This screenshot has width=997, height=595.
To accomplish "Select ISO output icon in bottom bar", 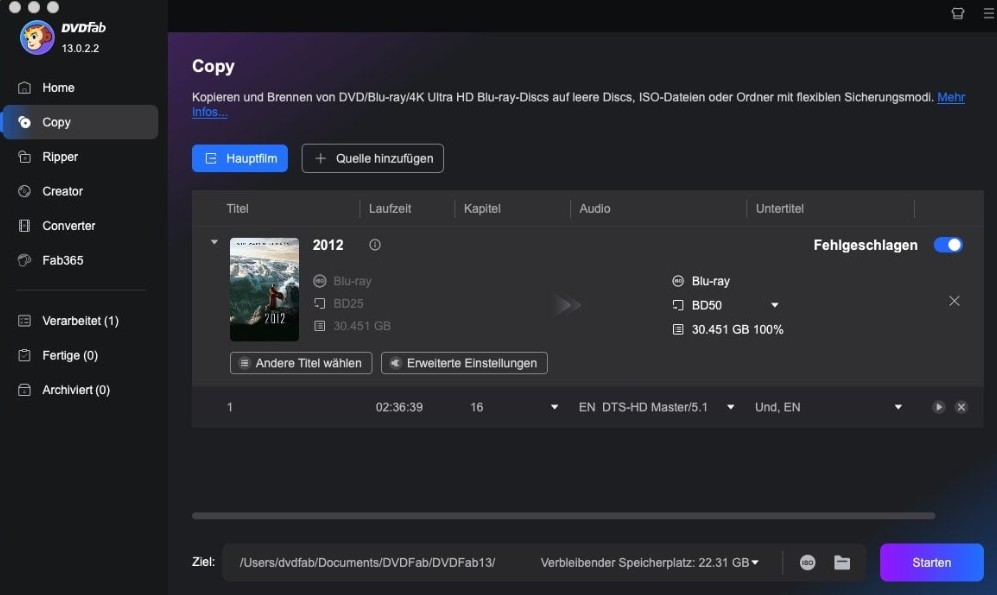I will (x=808, y=563).
